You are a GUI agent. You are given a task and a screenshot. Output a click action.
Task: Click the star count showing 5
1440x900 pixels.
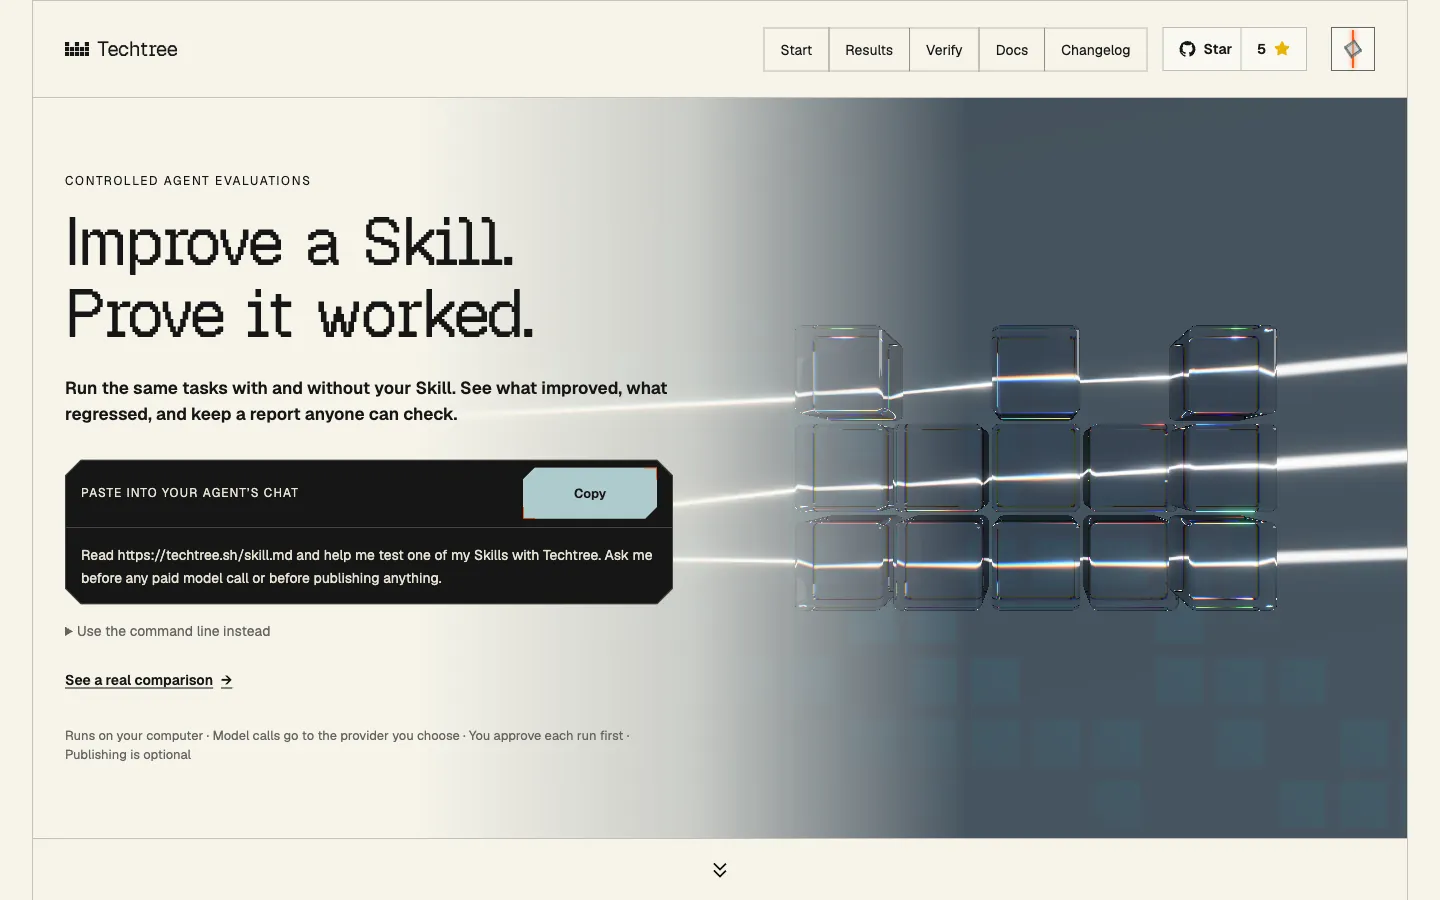pos(1274,49)
